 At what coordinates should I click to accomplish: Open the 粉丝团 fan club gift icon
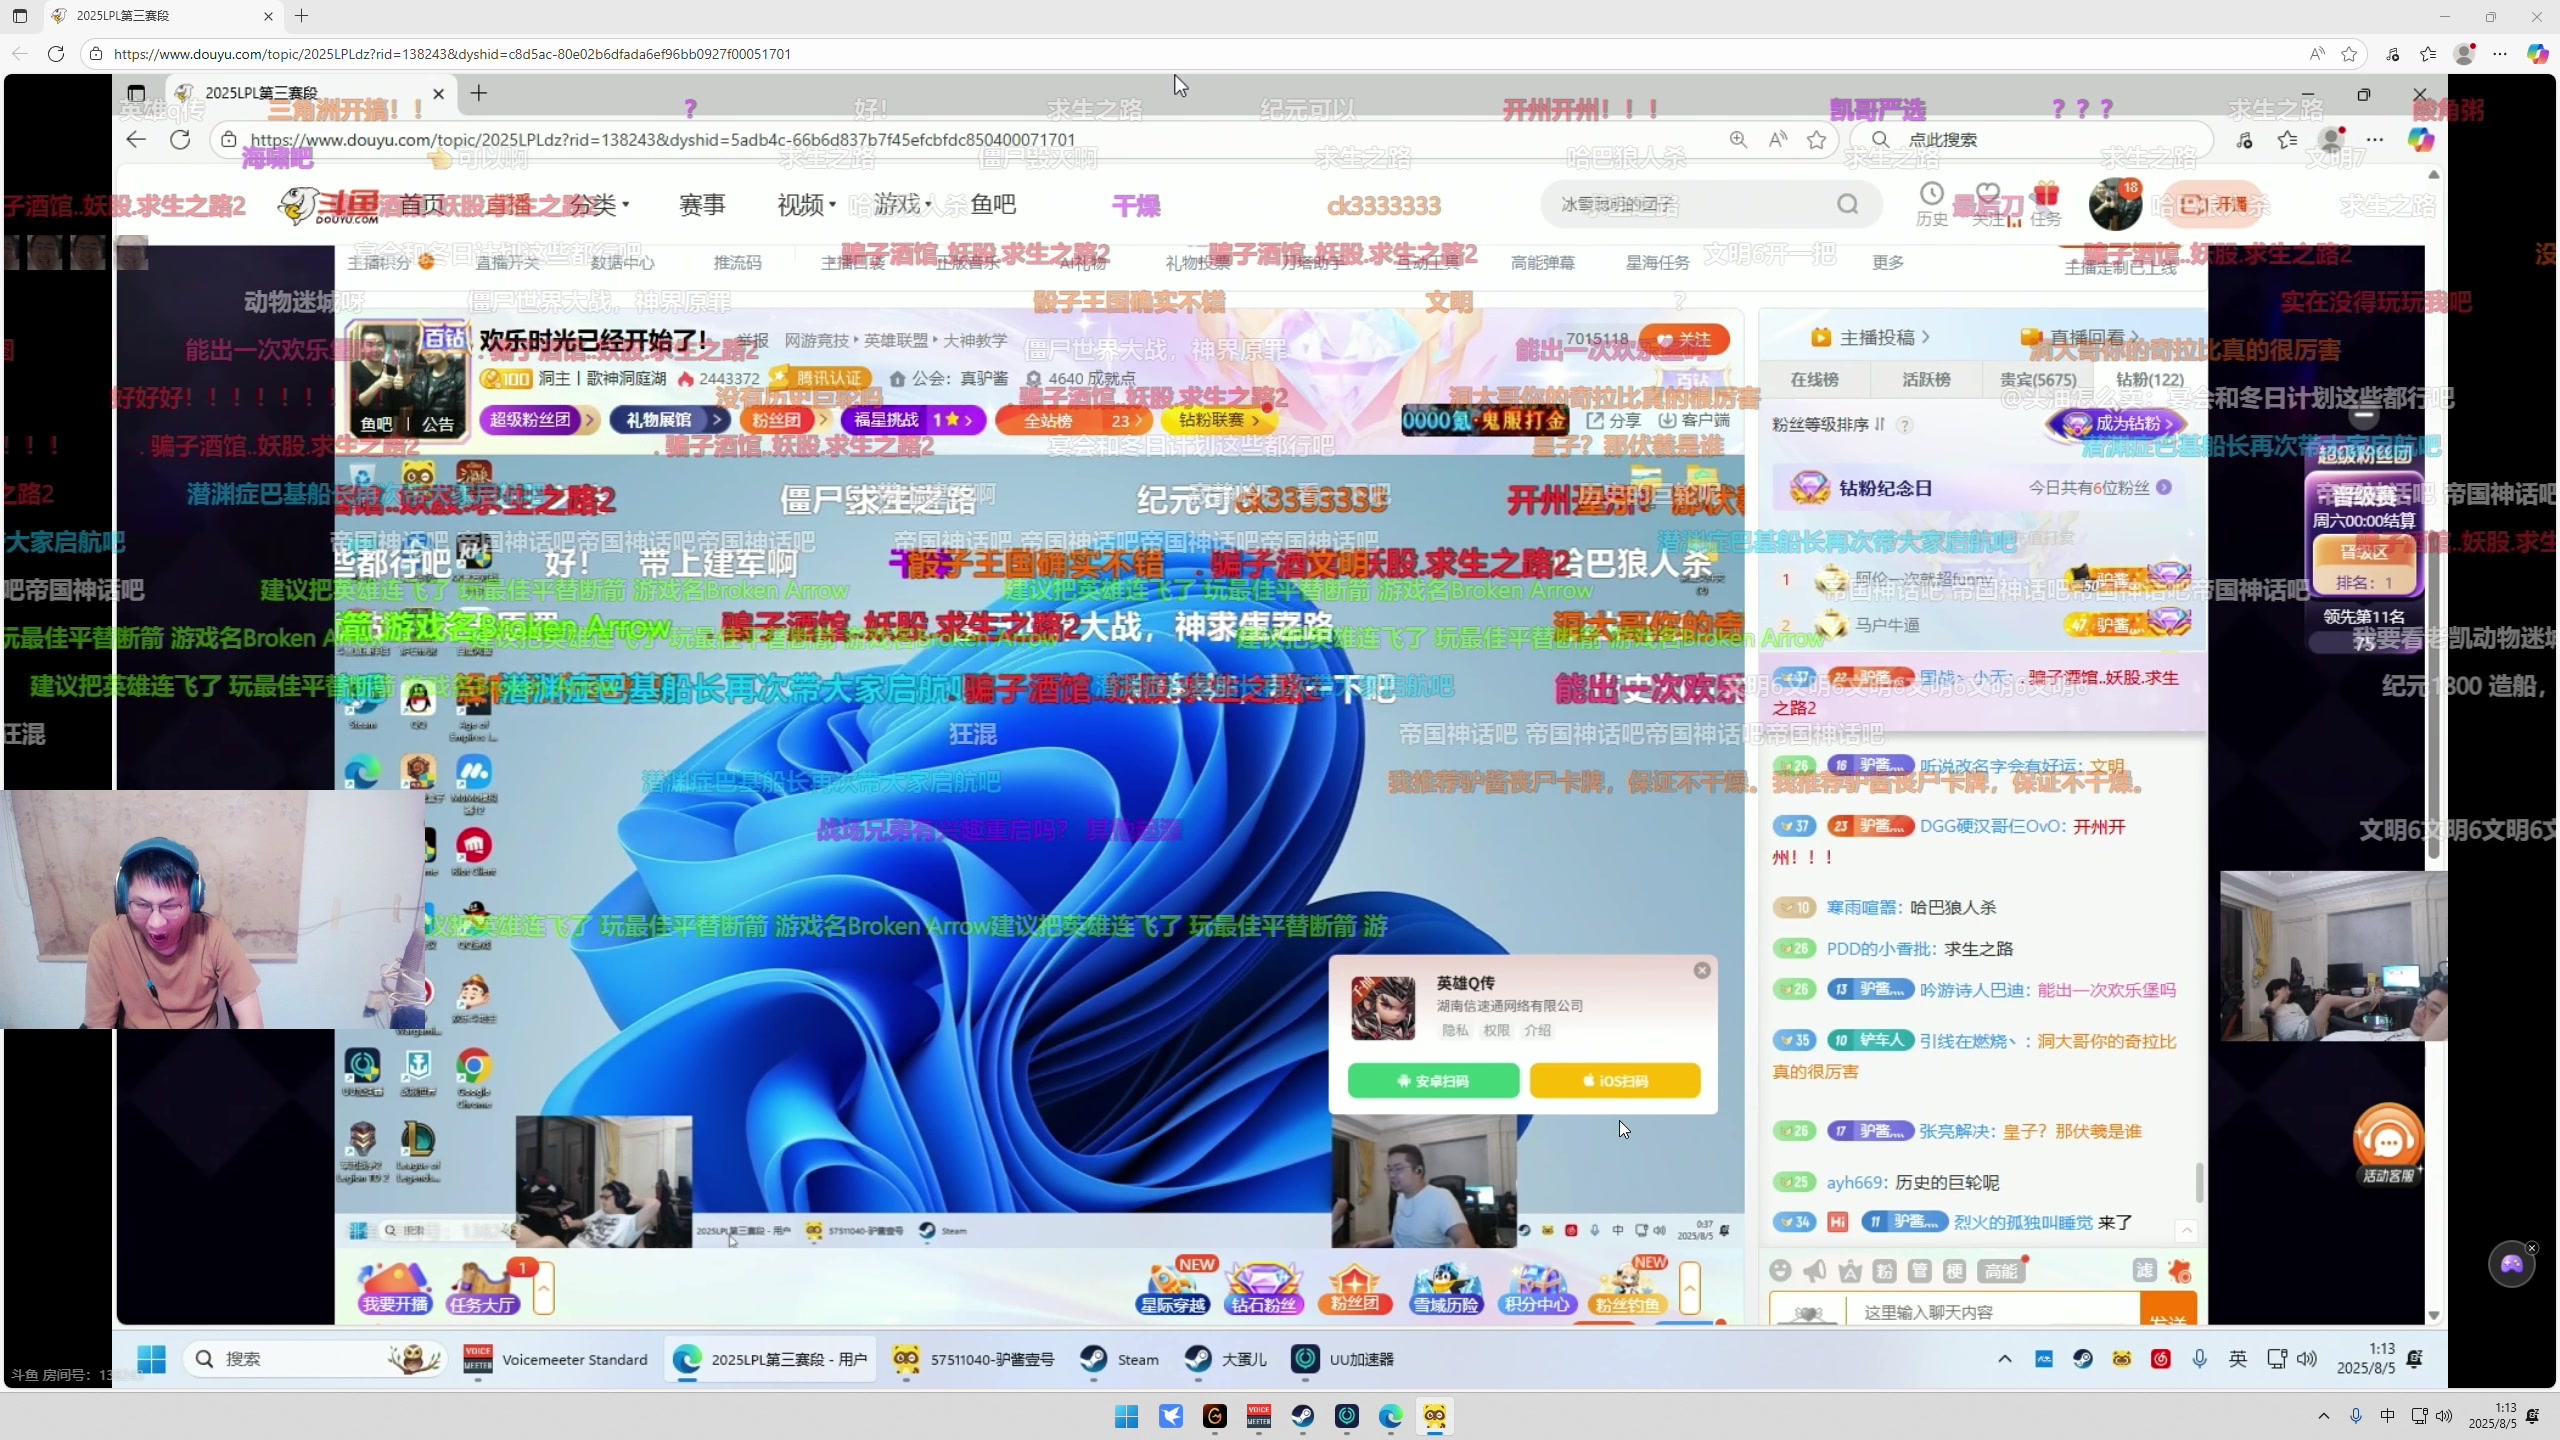point(1354,1288)
